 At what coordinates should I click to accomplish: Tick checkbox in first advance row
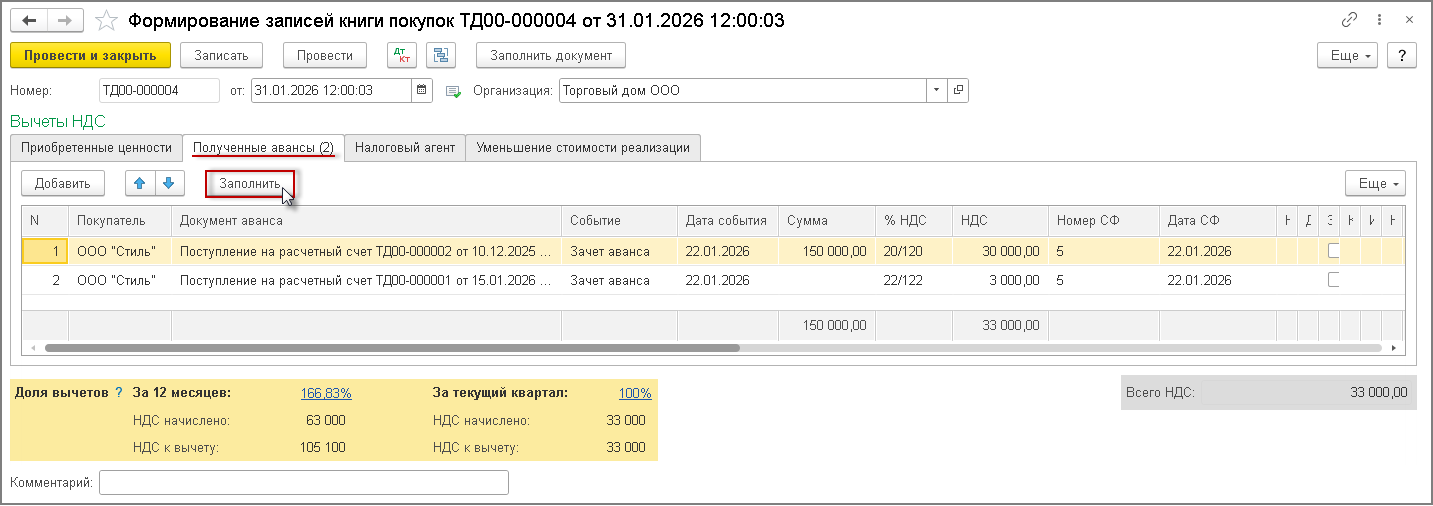click(1333, 251)
